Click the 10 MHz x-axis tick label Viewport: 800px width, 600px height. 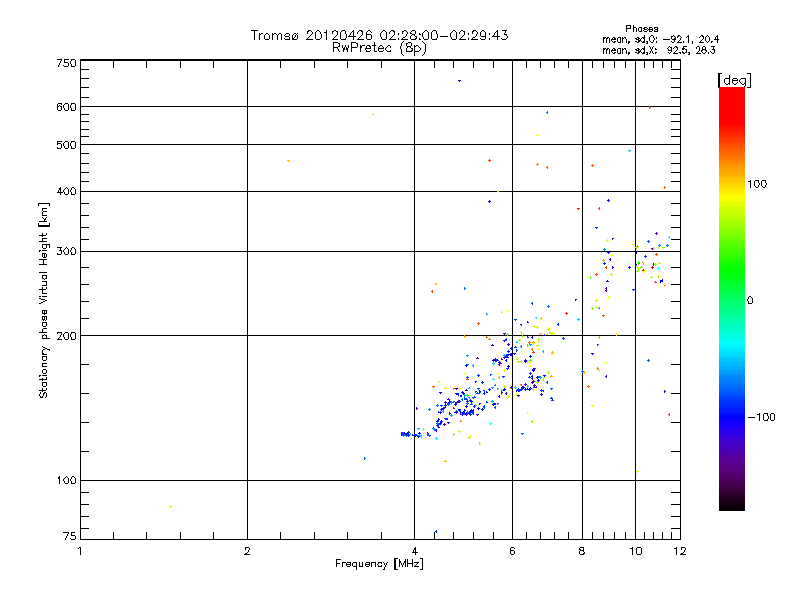click(x=635, y=551)
